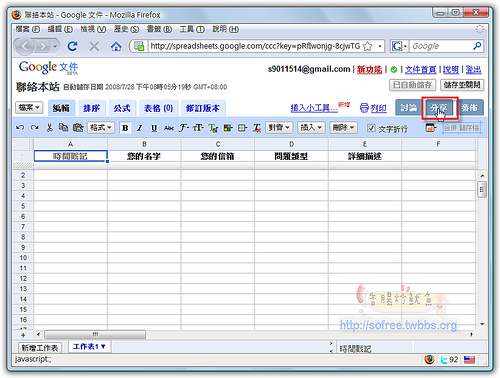
Task: Open back/forward history dropdown arrow
Action: pyautogui.click(x=55, y=46)
